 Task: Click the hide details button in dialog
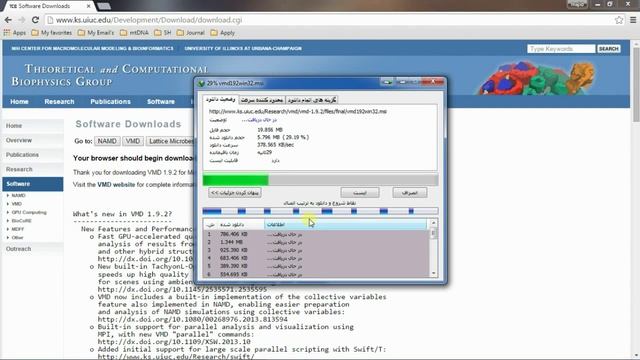tap(235, 193)
